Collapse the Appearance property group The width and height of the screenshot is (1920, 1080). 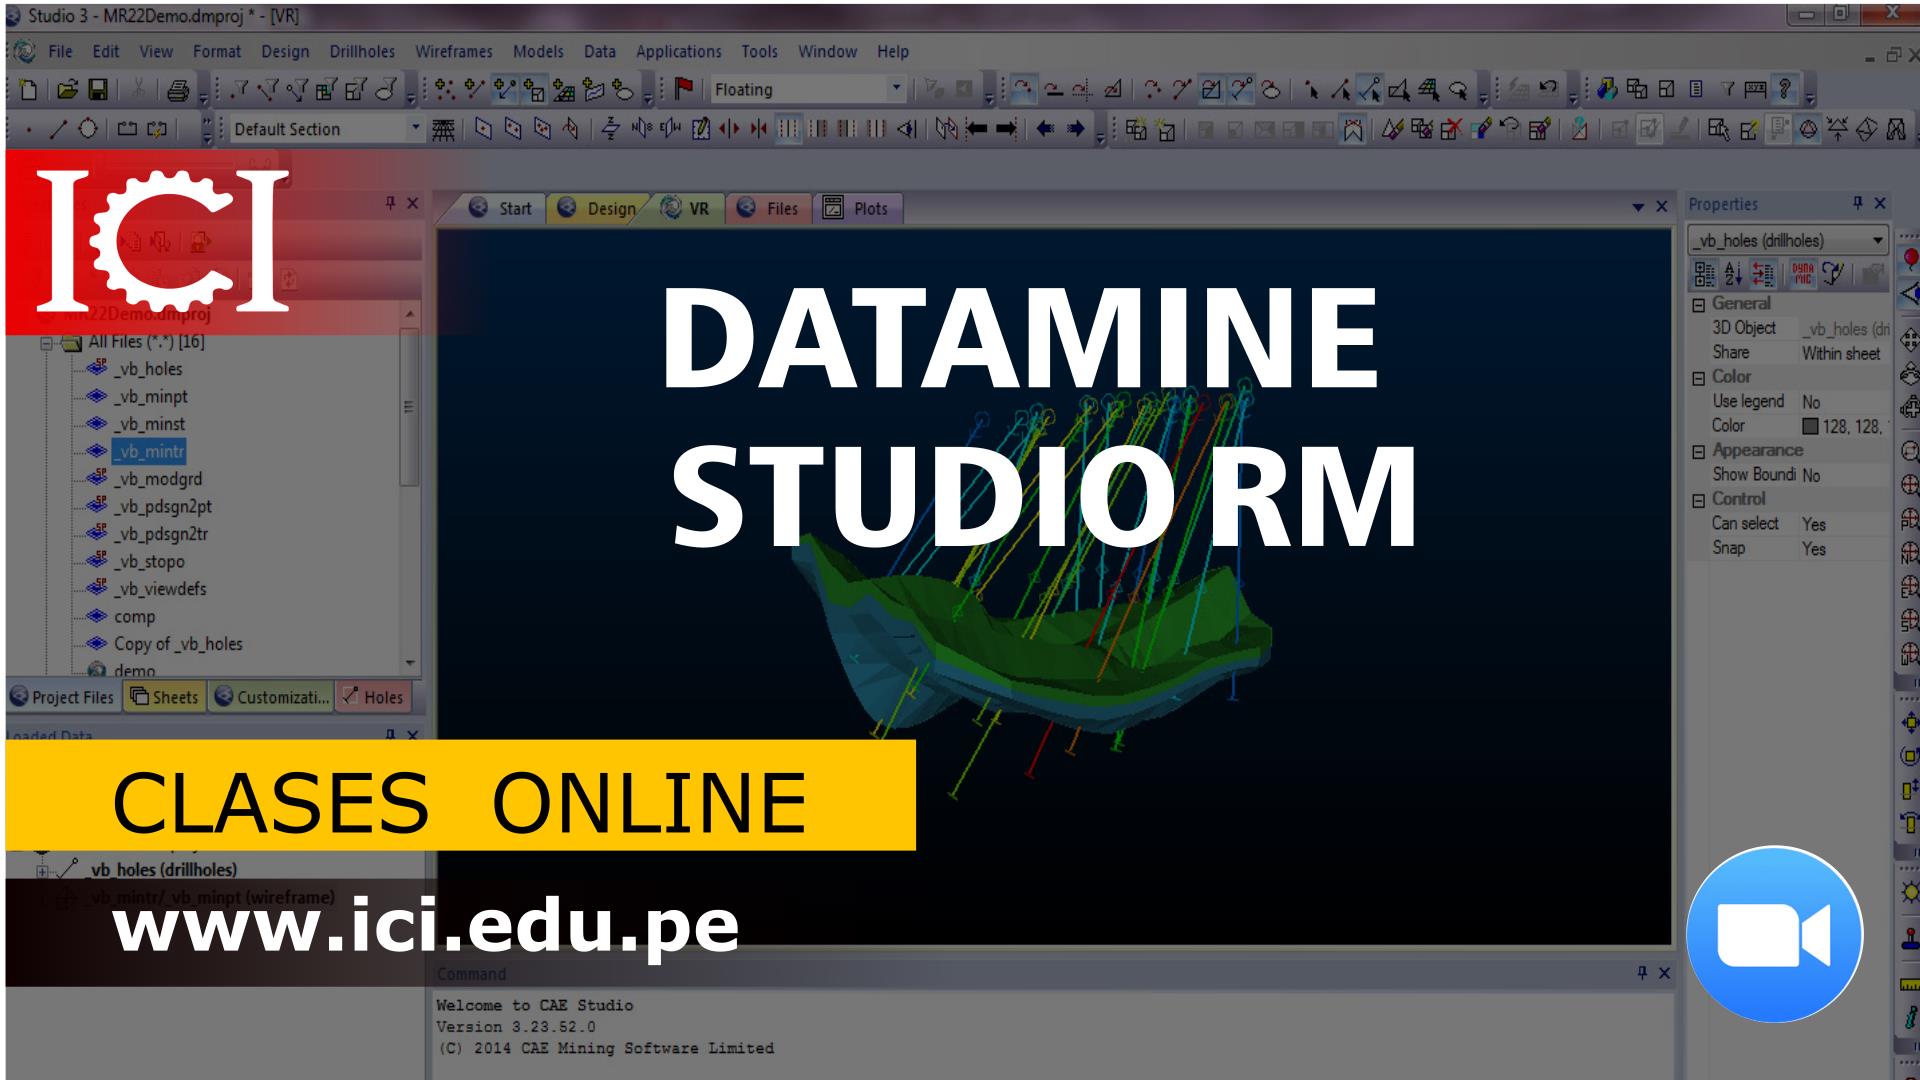1698,452
